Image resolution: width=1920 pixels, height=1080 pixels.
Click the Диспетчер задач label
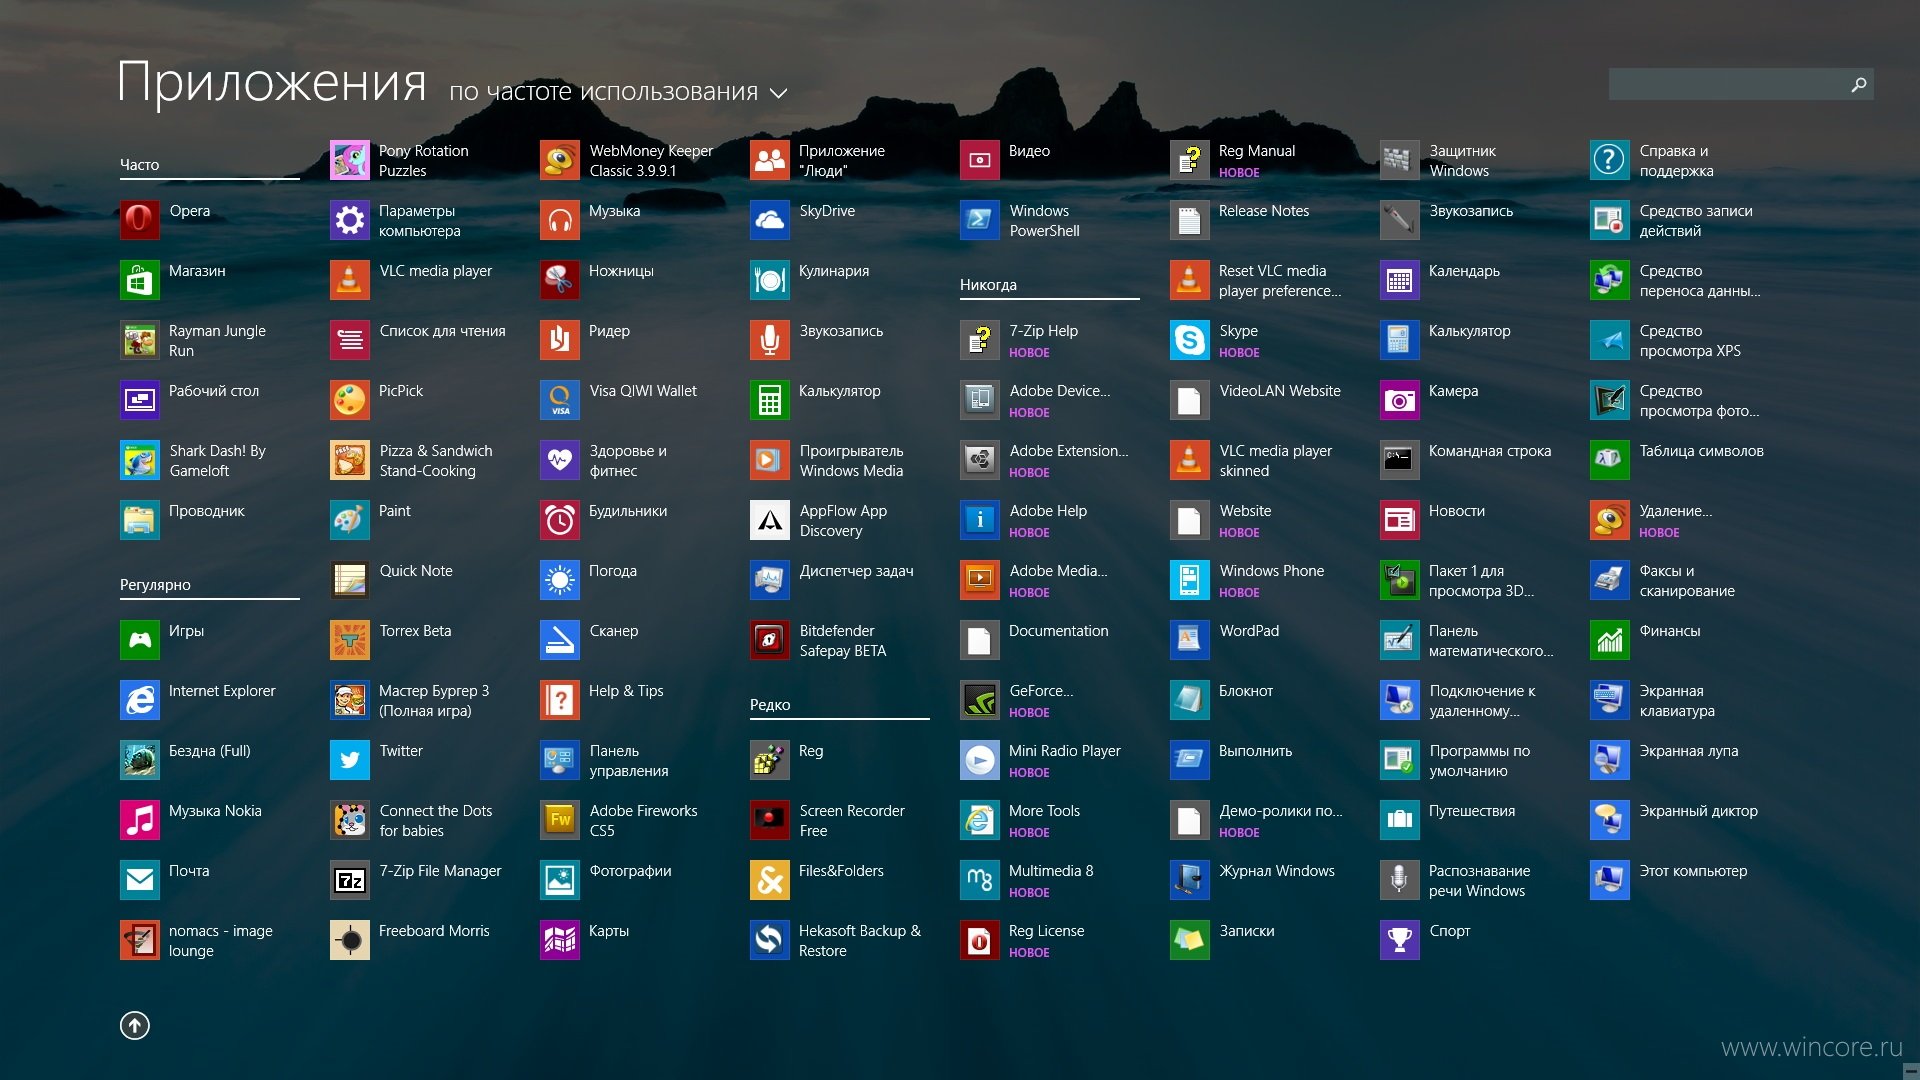coord(856,571)
